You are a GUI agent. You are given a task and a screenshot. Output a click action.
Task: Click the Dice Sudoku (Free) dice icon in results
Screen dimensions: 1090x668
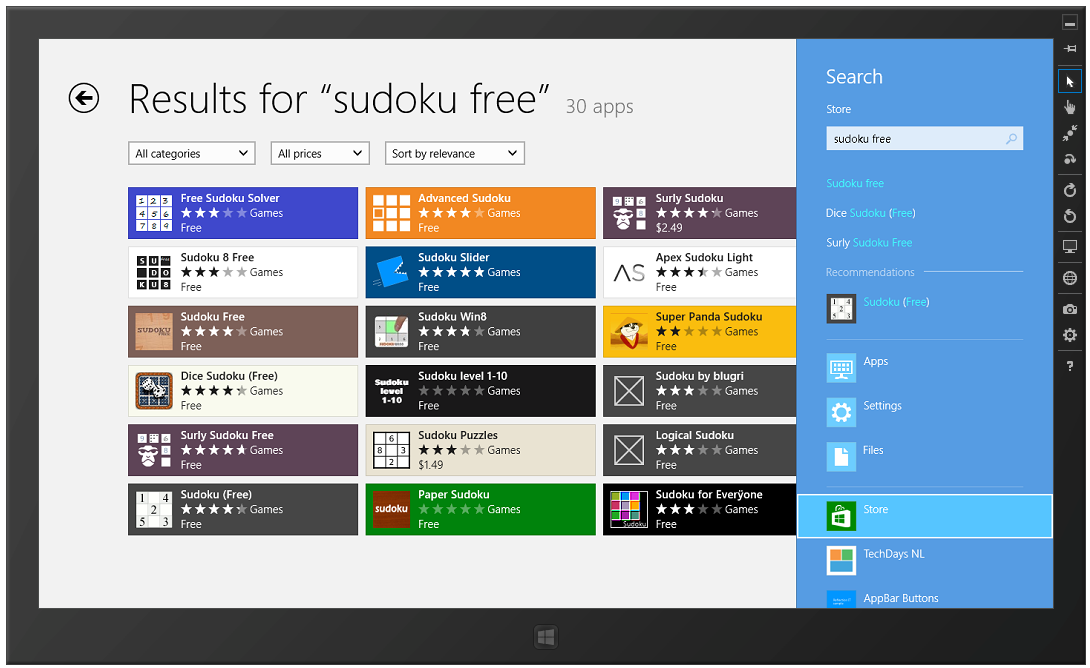point(154,391)
